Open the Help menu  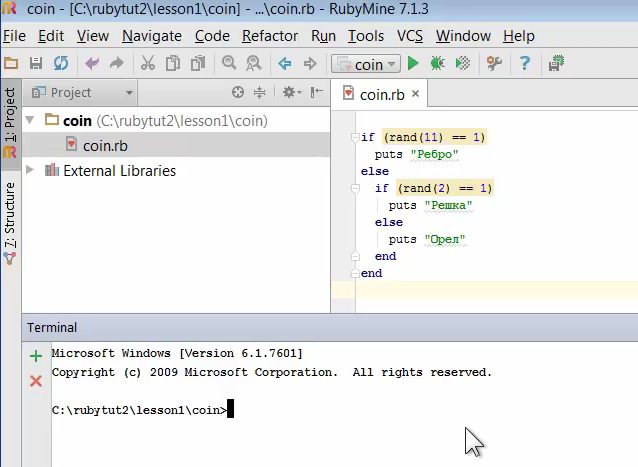pyautogui.click(x=519, y=36)
